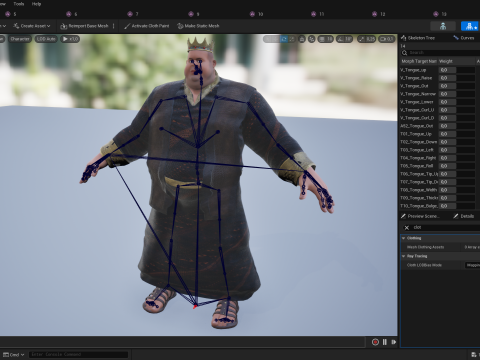
Task: Activate Cloth Paint tool
Action: tap(146, 26)
